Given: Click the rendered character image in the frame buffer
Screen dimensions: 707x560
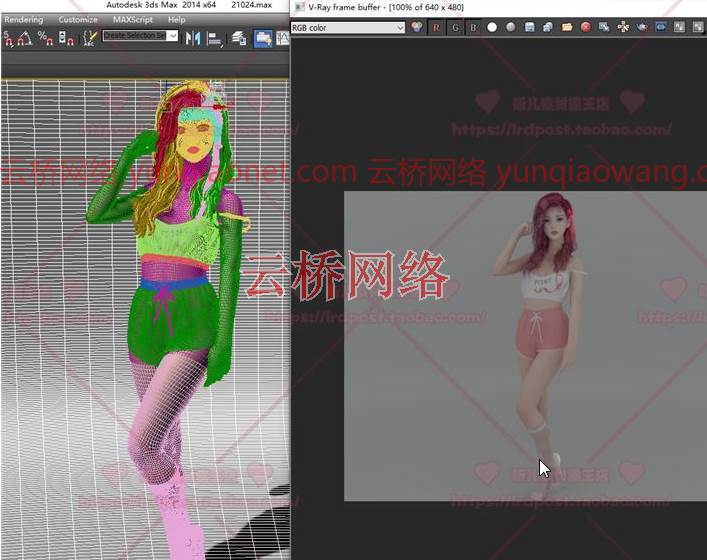Looking at the screenshot, I should pos(541,343).
